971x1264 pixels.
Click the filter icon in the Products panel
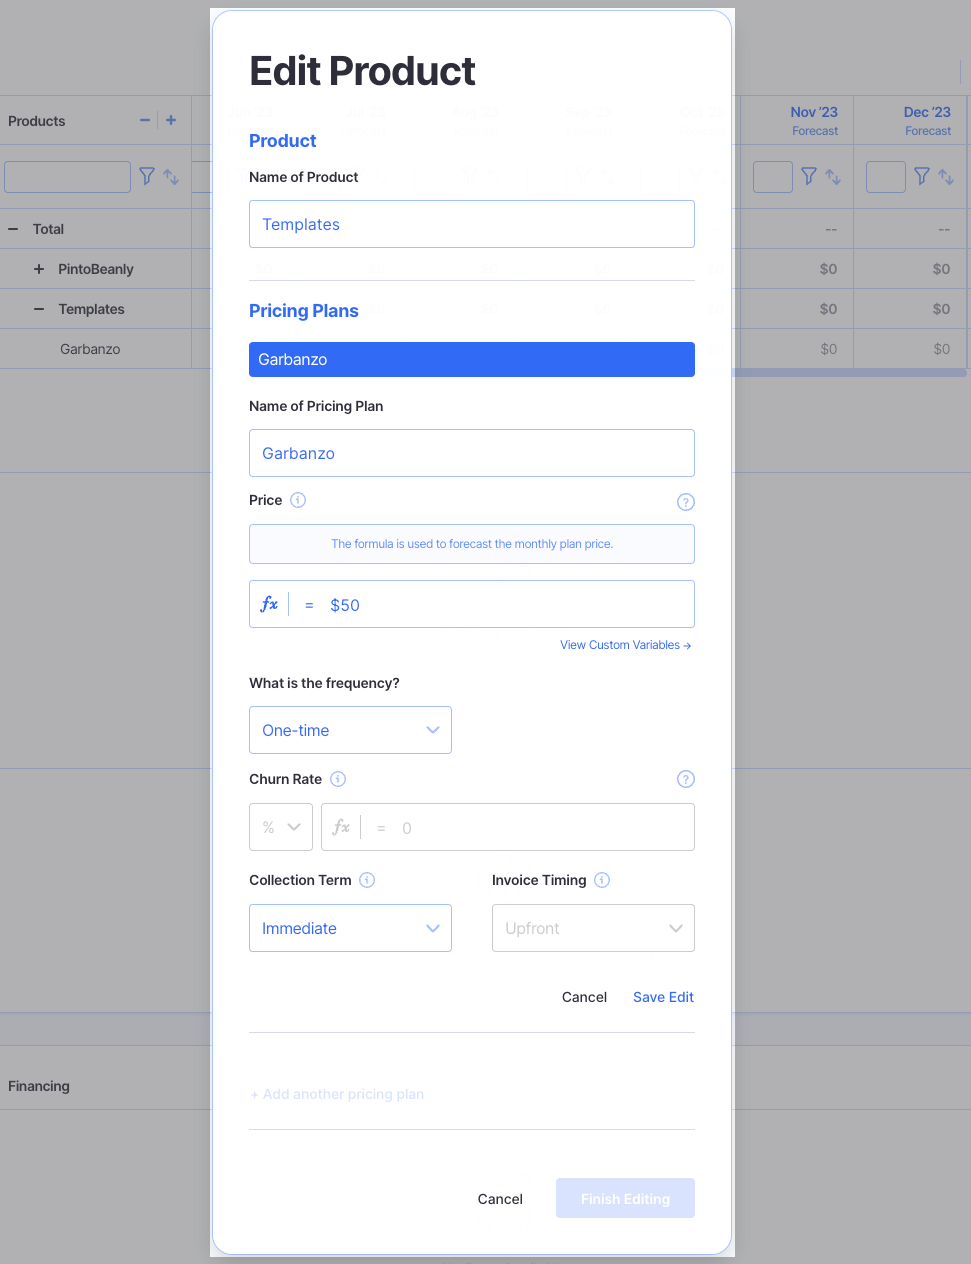(146, 176)
